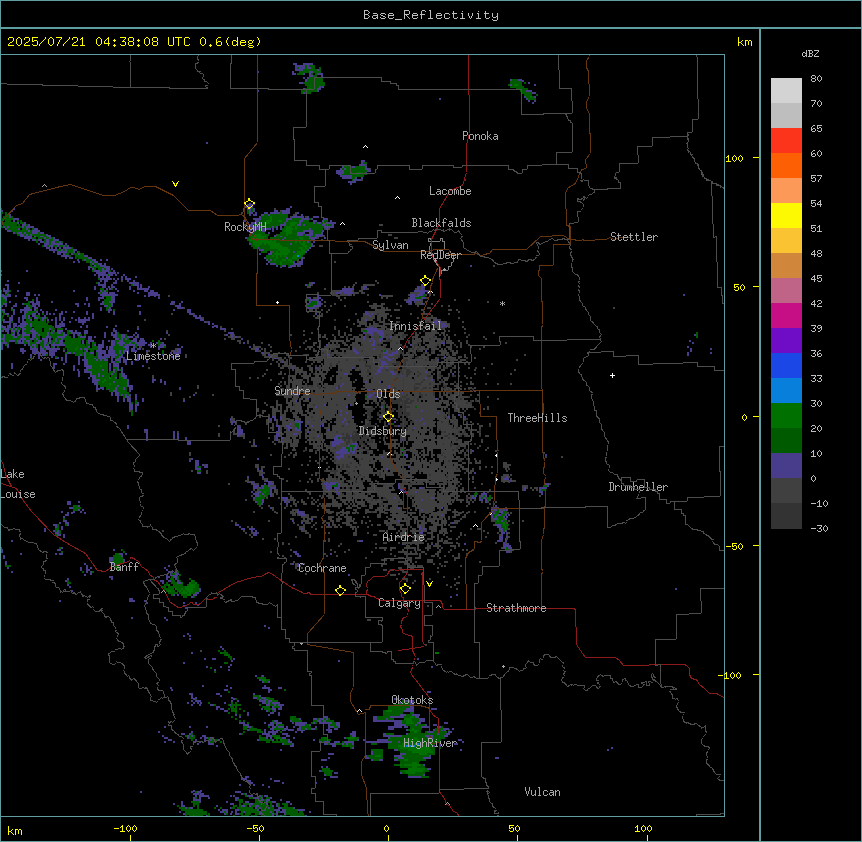
Task: Pick the yellow 51–54 dBZ legend swatch
Action: (x=786, y=215)
